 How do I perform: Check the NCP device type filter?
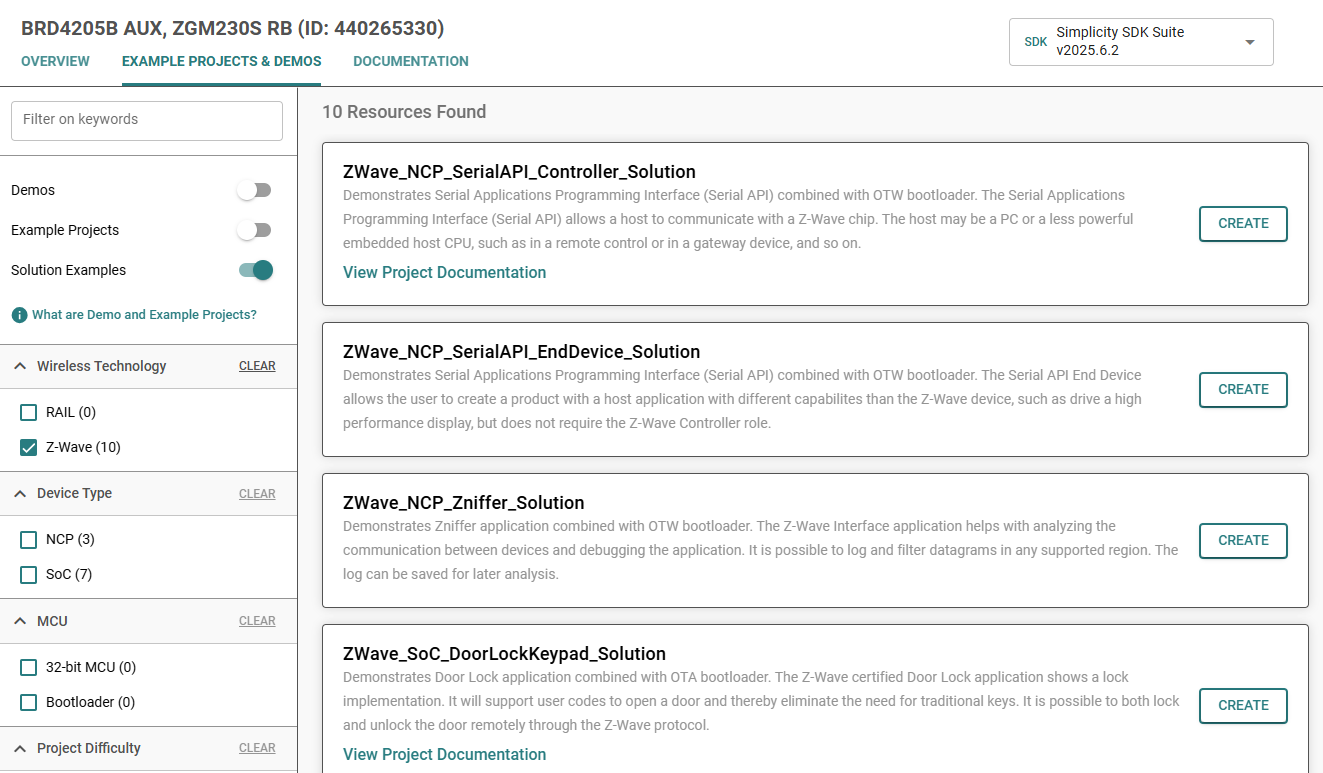click(x=28, y=539)
